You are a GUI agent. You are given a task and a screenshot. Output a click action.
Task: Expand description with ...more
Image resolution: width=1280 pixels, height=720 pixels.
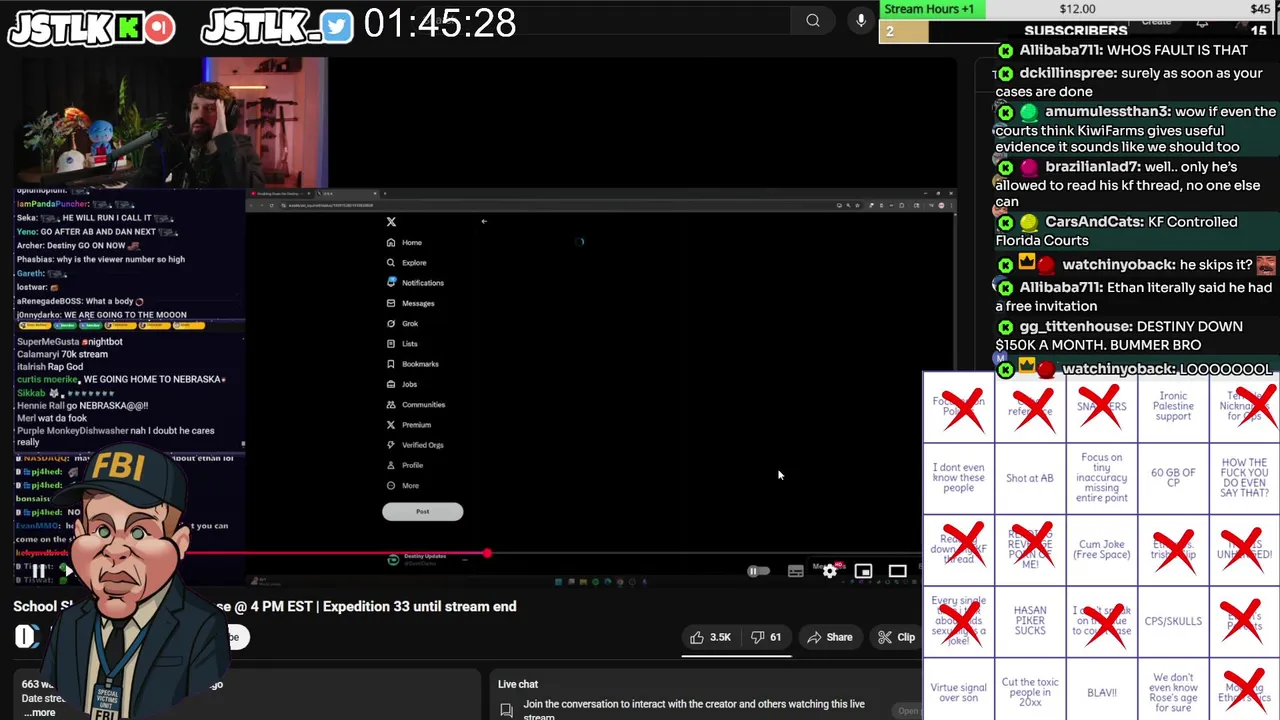coord(40,712)
